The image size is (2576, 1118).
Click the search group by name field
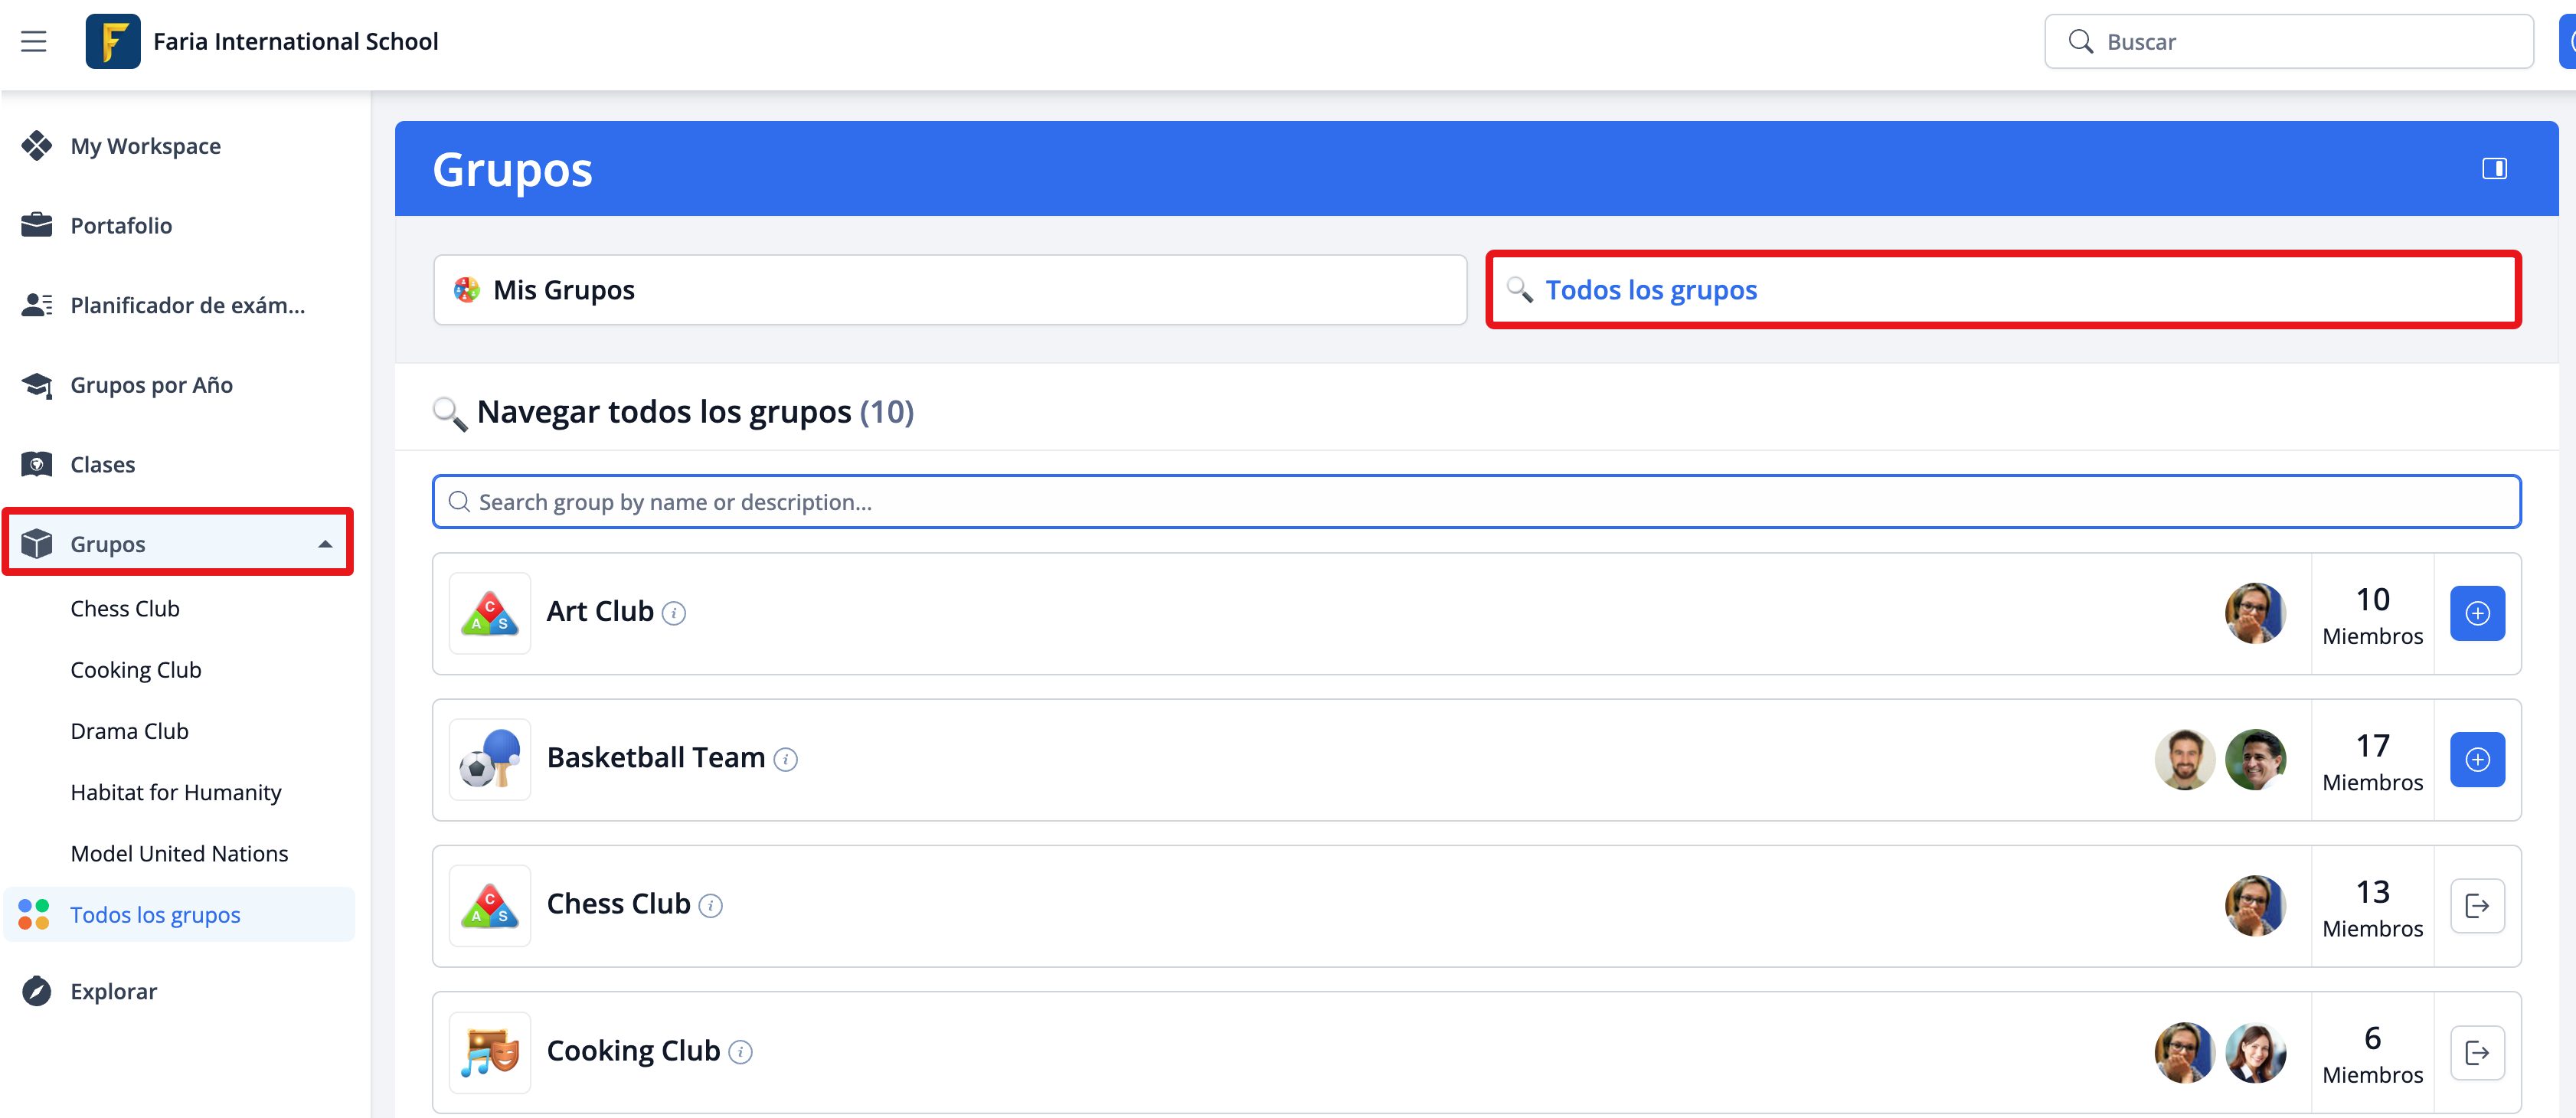[x=1476, y=502]
